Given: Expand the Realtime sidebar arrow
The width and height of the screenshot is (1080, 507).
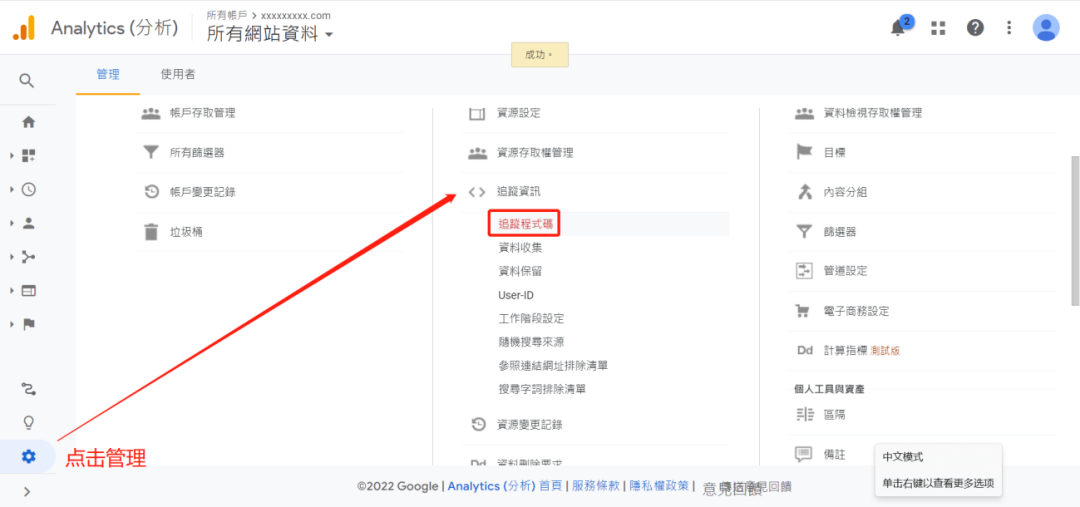Looking at the screenshot, I should [12, 189].
